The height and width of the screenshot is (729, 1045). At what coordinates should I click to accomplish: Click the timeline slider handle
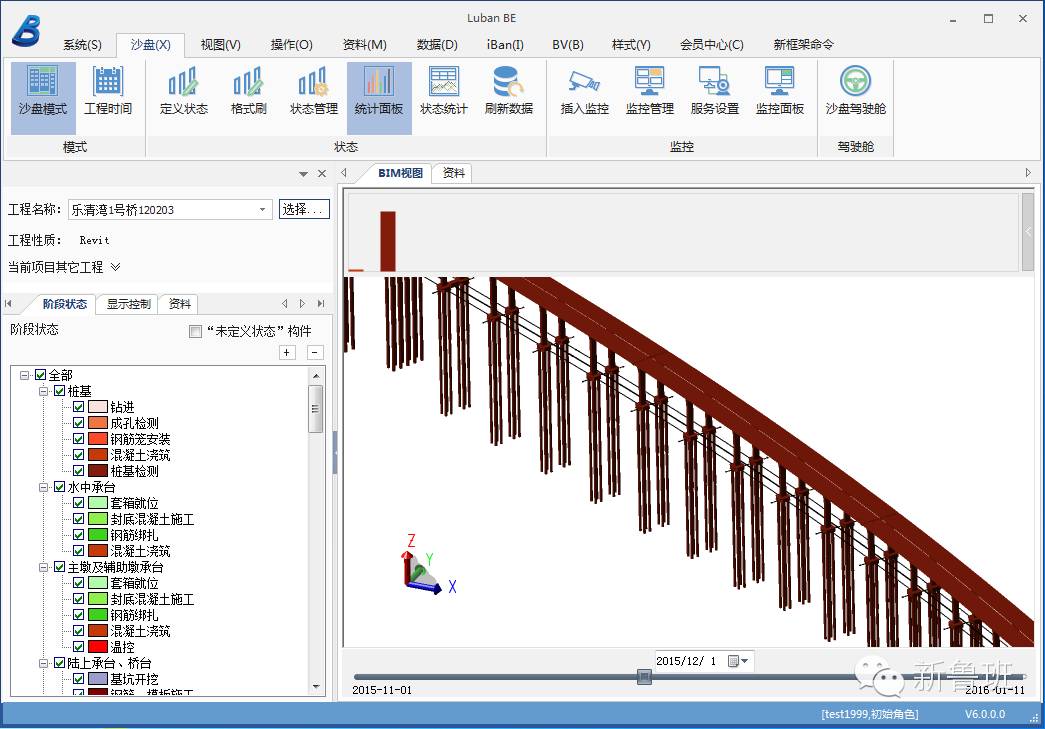[644, 677]
